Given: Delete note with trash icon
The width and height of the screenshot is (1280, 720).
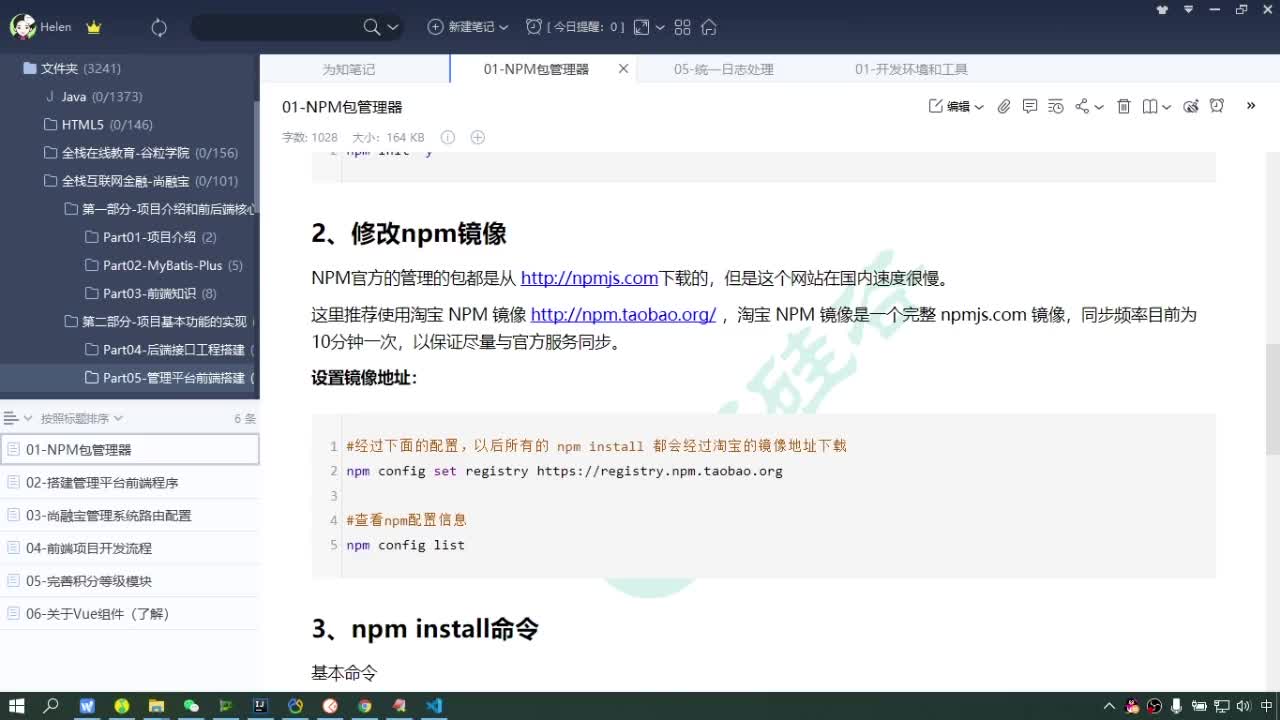Looking at the screenshot, I should pos(1124,106).
